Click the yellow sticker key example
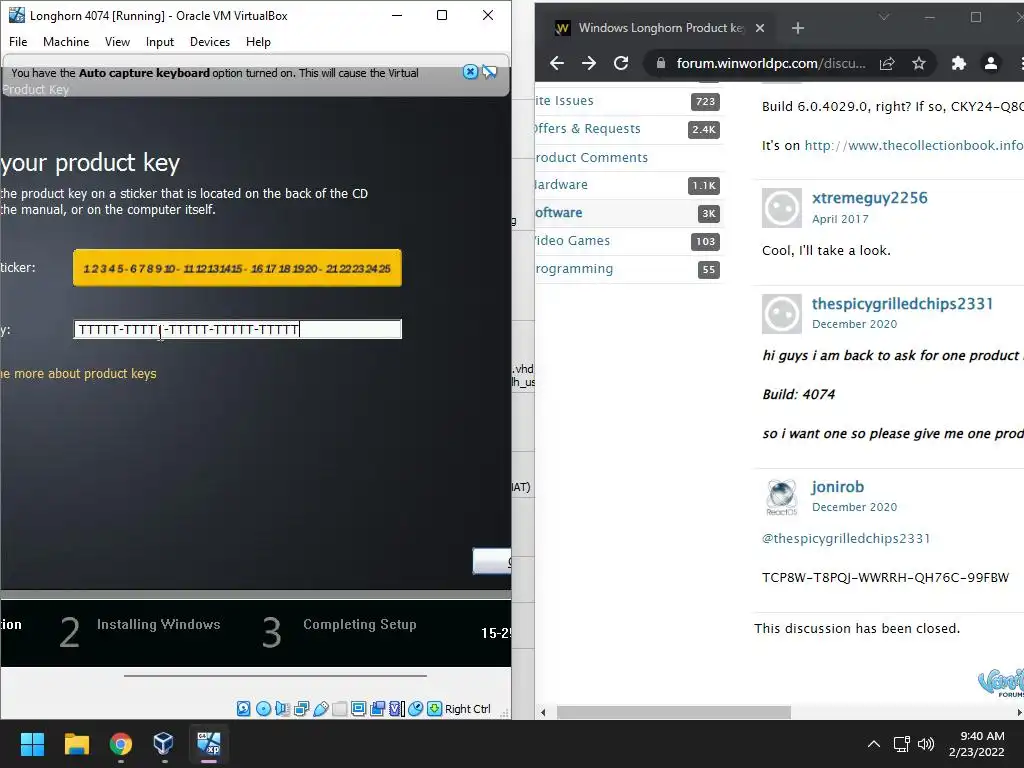 237,268
